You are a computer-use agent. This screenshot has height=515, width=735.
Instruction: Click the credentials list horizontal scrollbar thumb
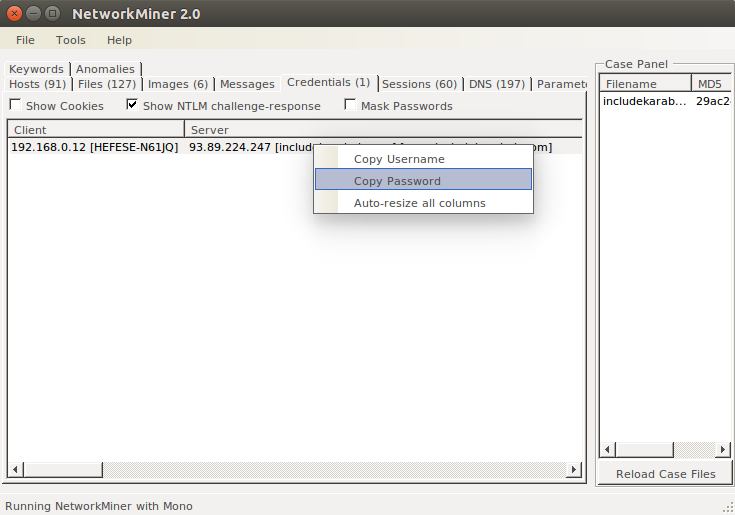click(63, 469)
